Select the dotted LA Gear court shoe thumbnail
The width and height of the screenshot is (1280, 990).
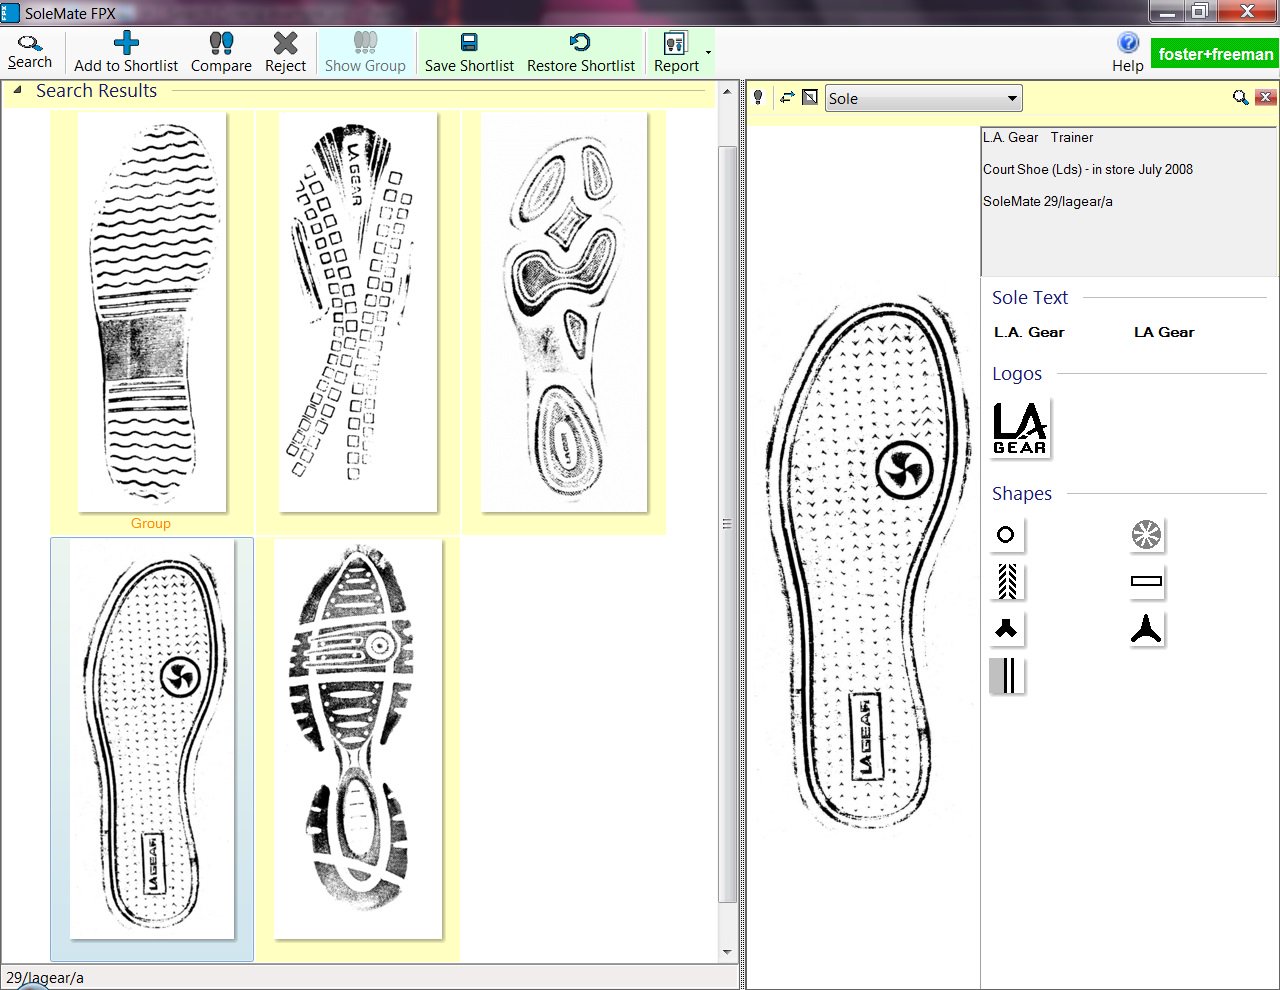pyautogui.click(x=152, y=739)
